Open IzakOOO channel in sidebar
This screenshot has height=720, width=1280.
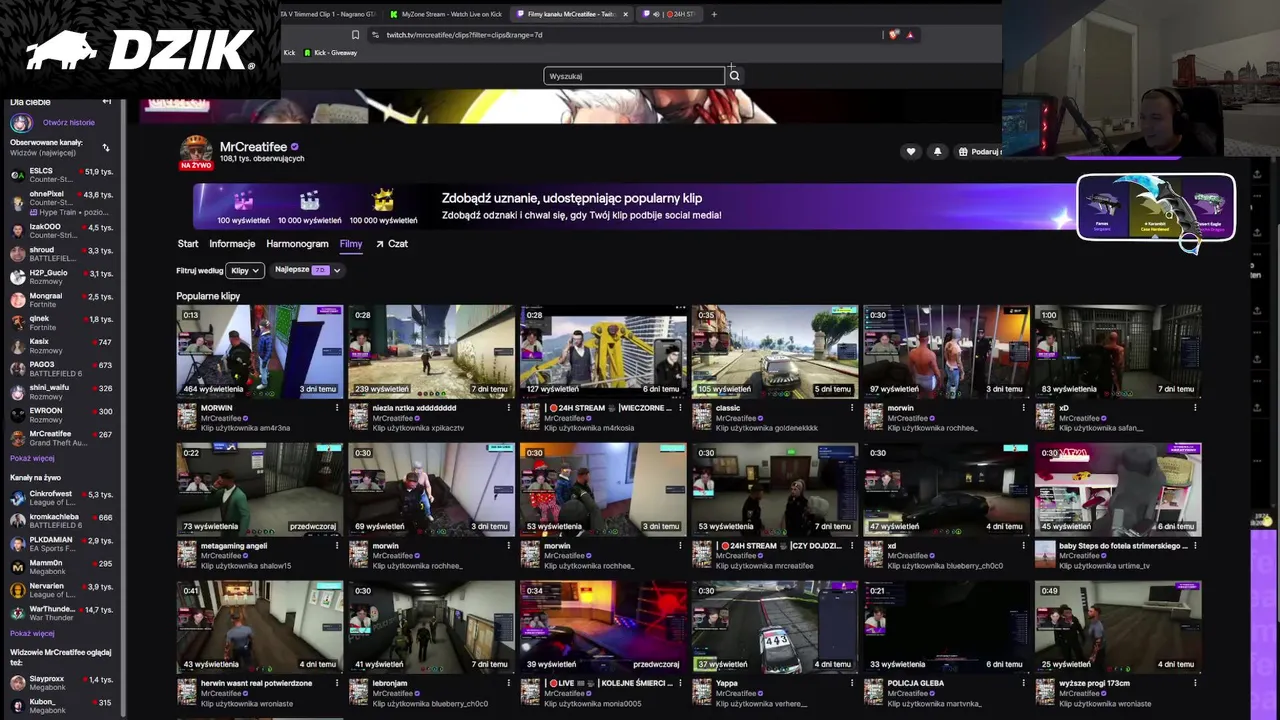61,230
